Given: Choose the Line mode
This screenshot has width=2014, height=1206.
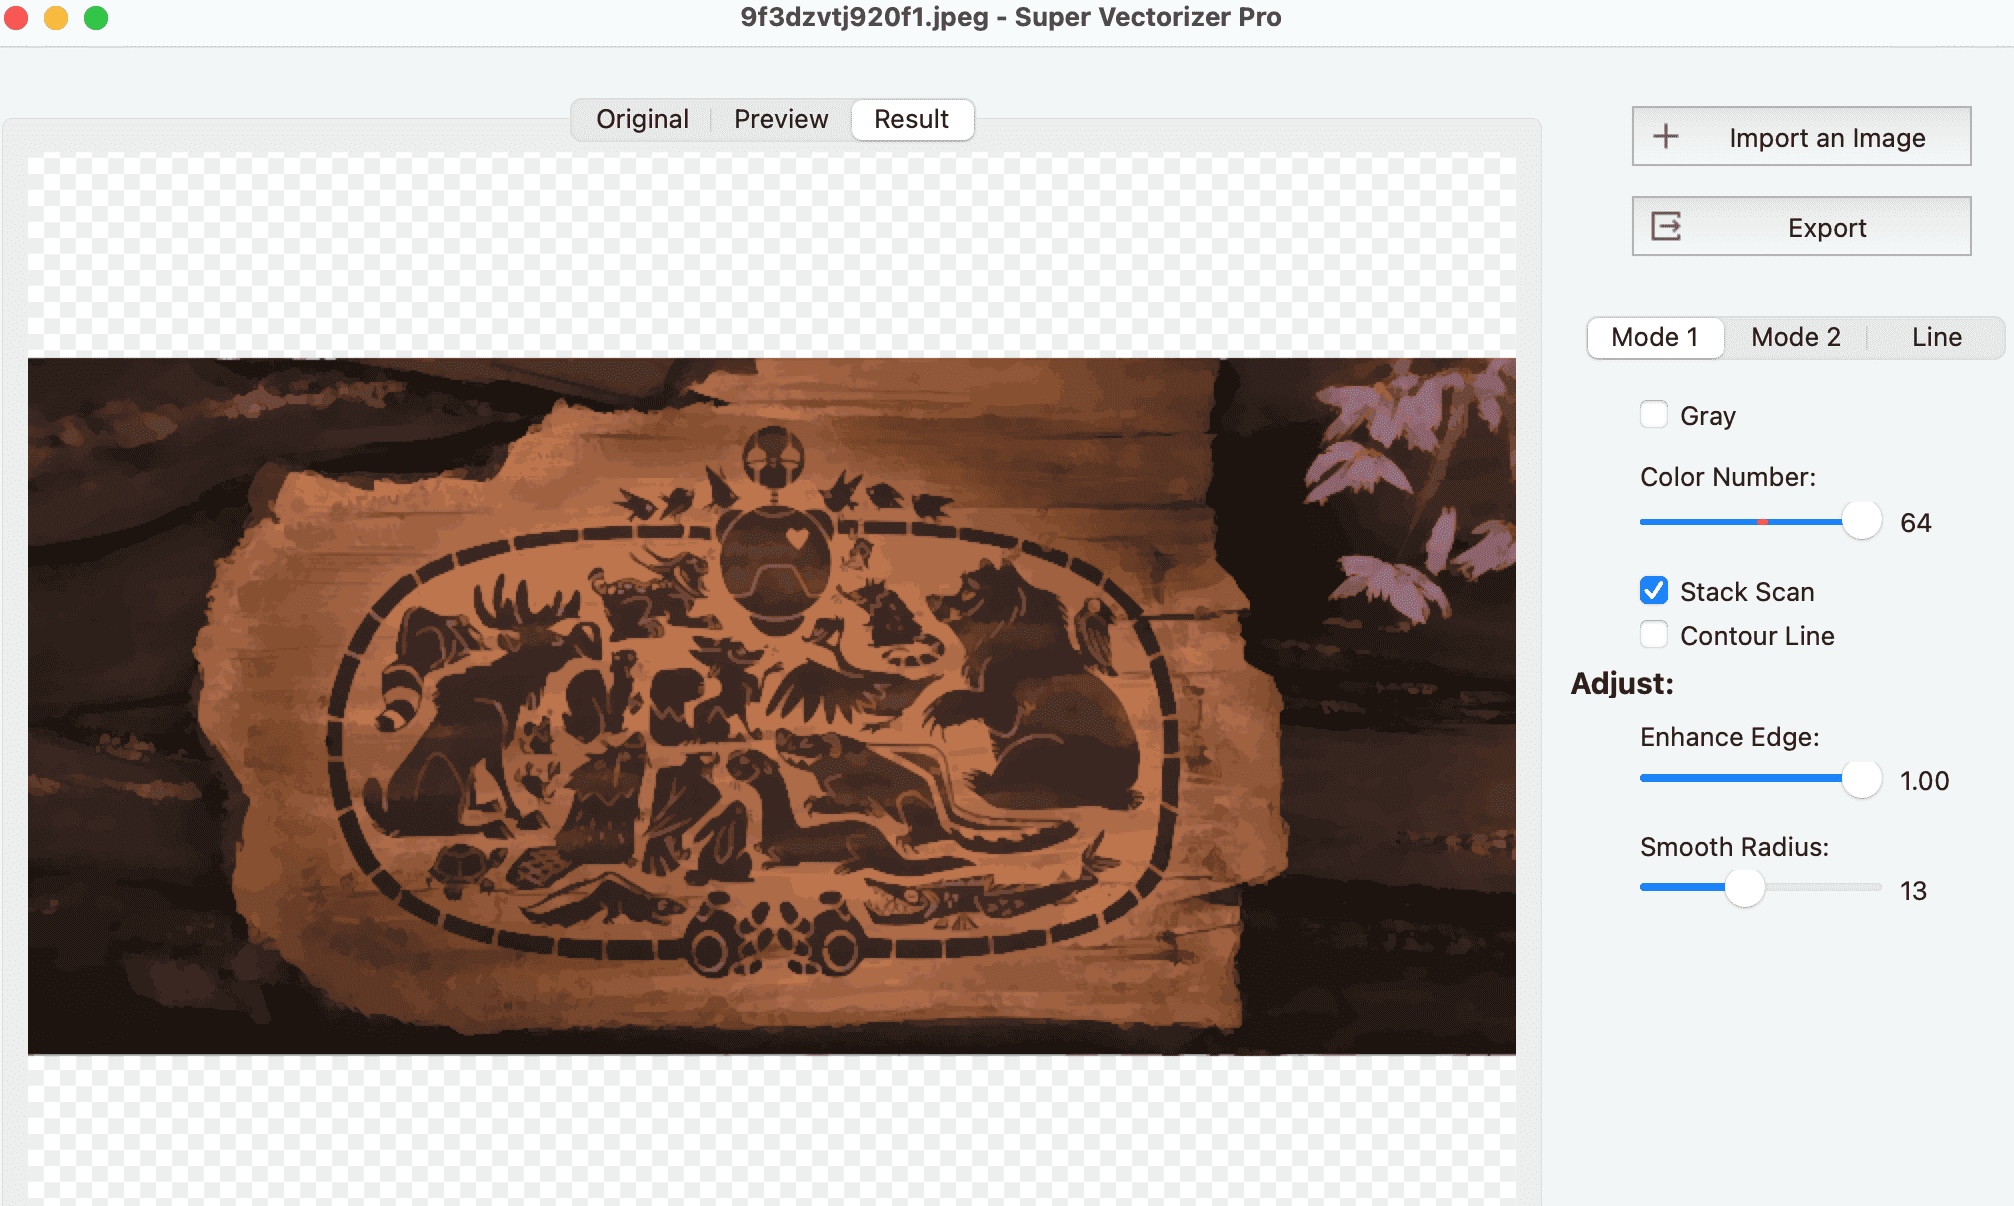Looking at the screenshot, I should [x=1936, y=337].
